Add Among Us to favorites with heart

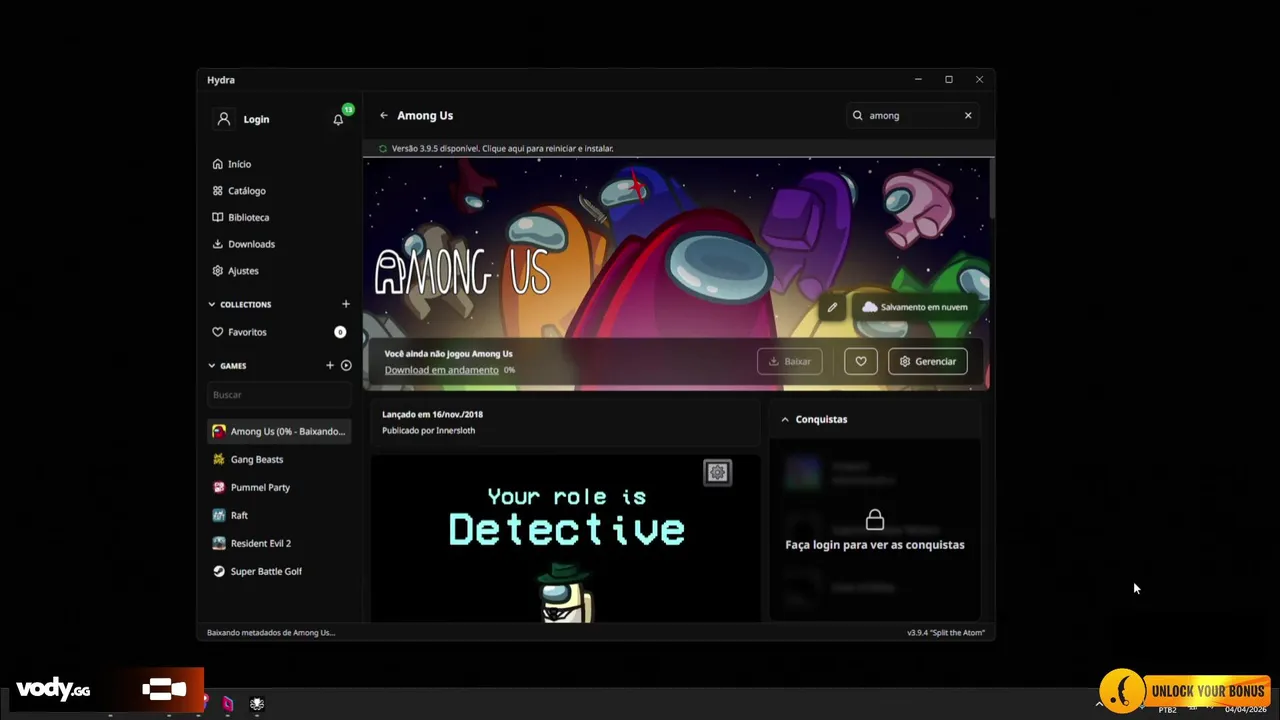pyautogui.click(x=860, y=362)
